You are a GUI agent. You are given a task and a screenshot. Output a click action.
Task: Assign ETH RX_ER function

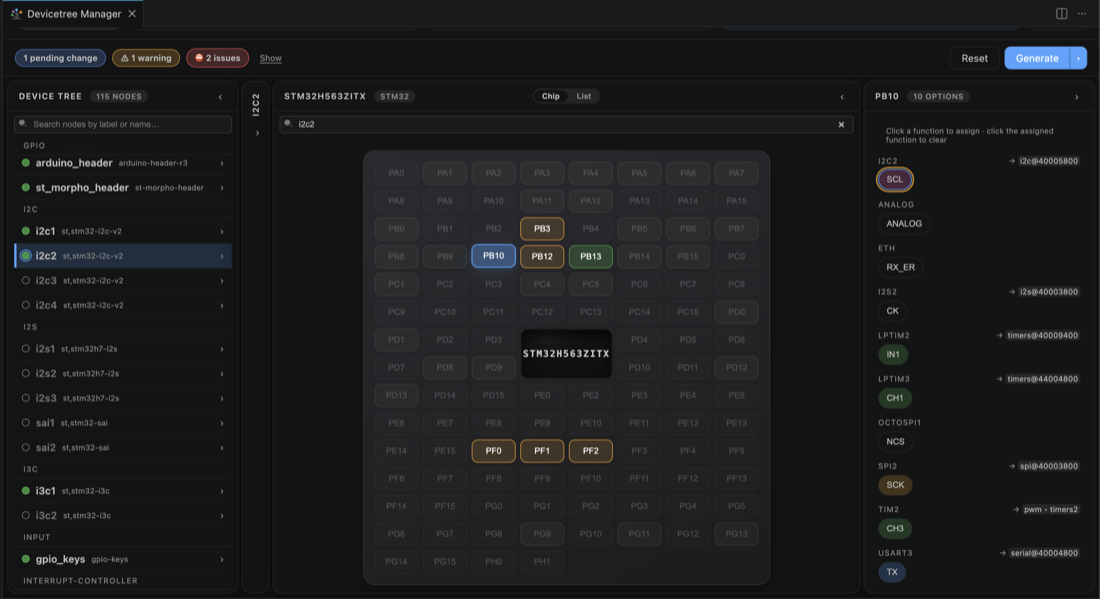900,267
